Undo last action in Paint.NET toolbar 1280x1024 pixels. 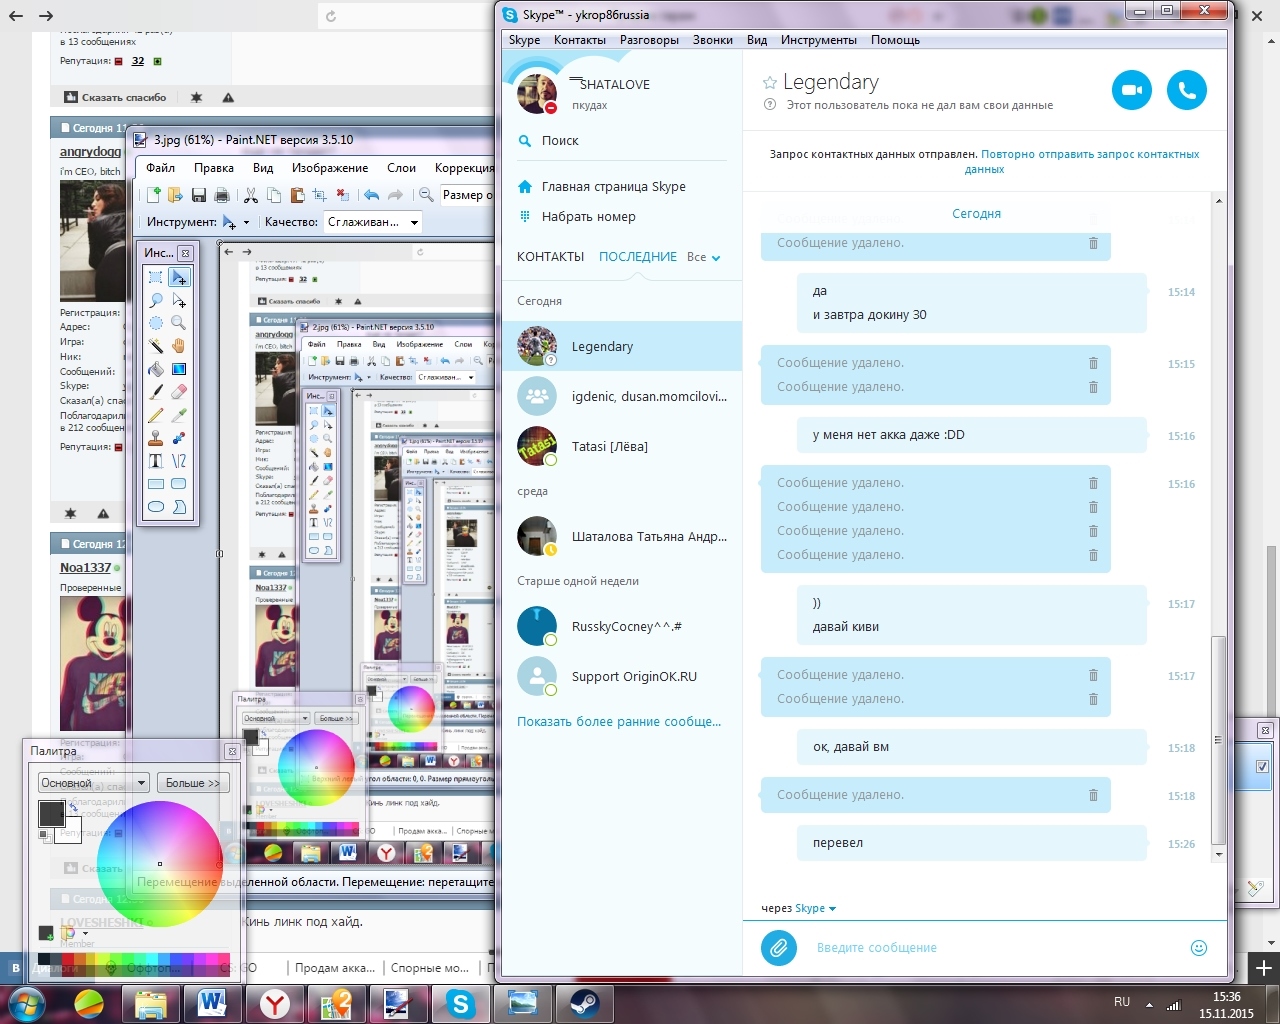tap(372, 195)
